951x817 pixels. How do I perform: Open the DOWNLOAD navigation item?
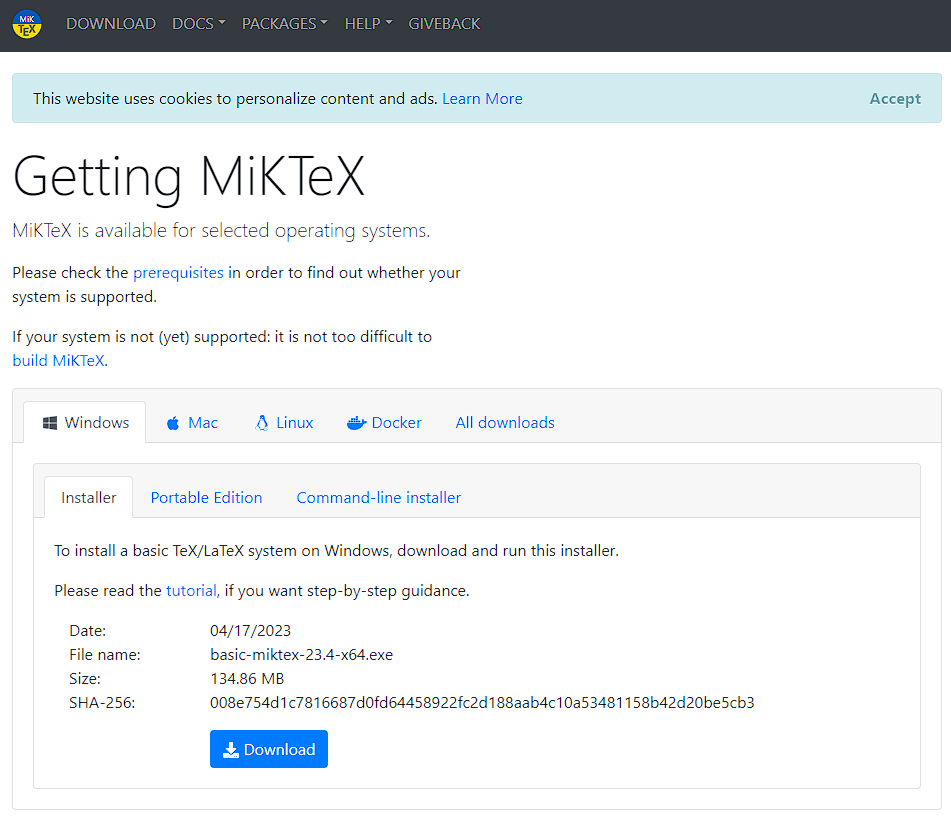(x=111, y=24)
